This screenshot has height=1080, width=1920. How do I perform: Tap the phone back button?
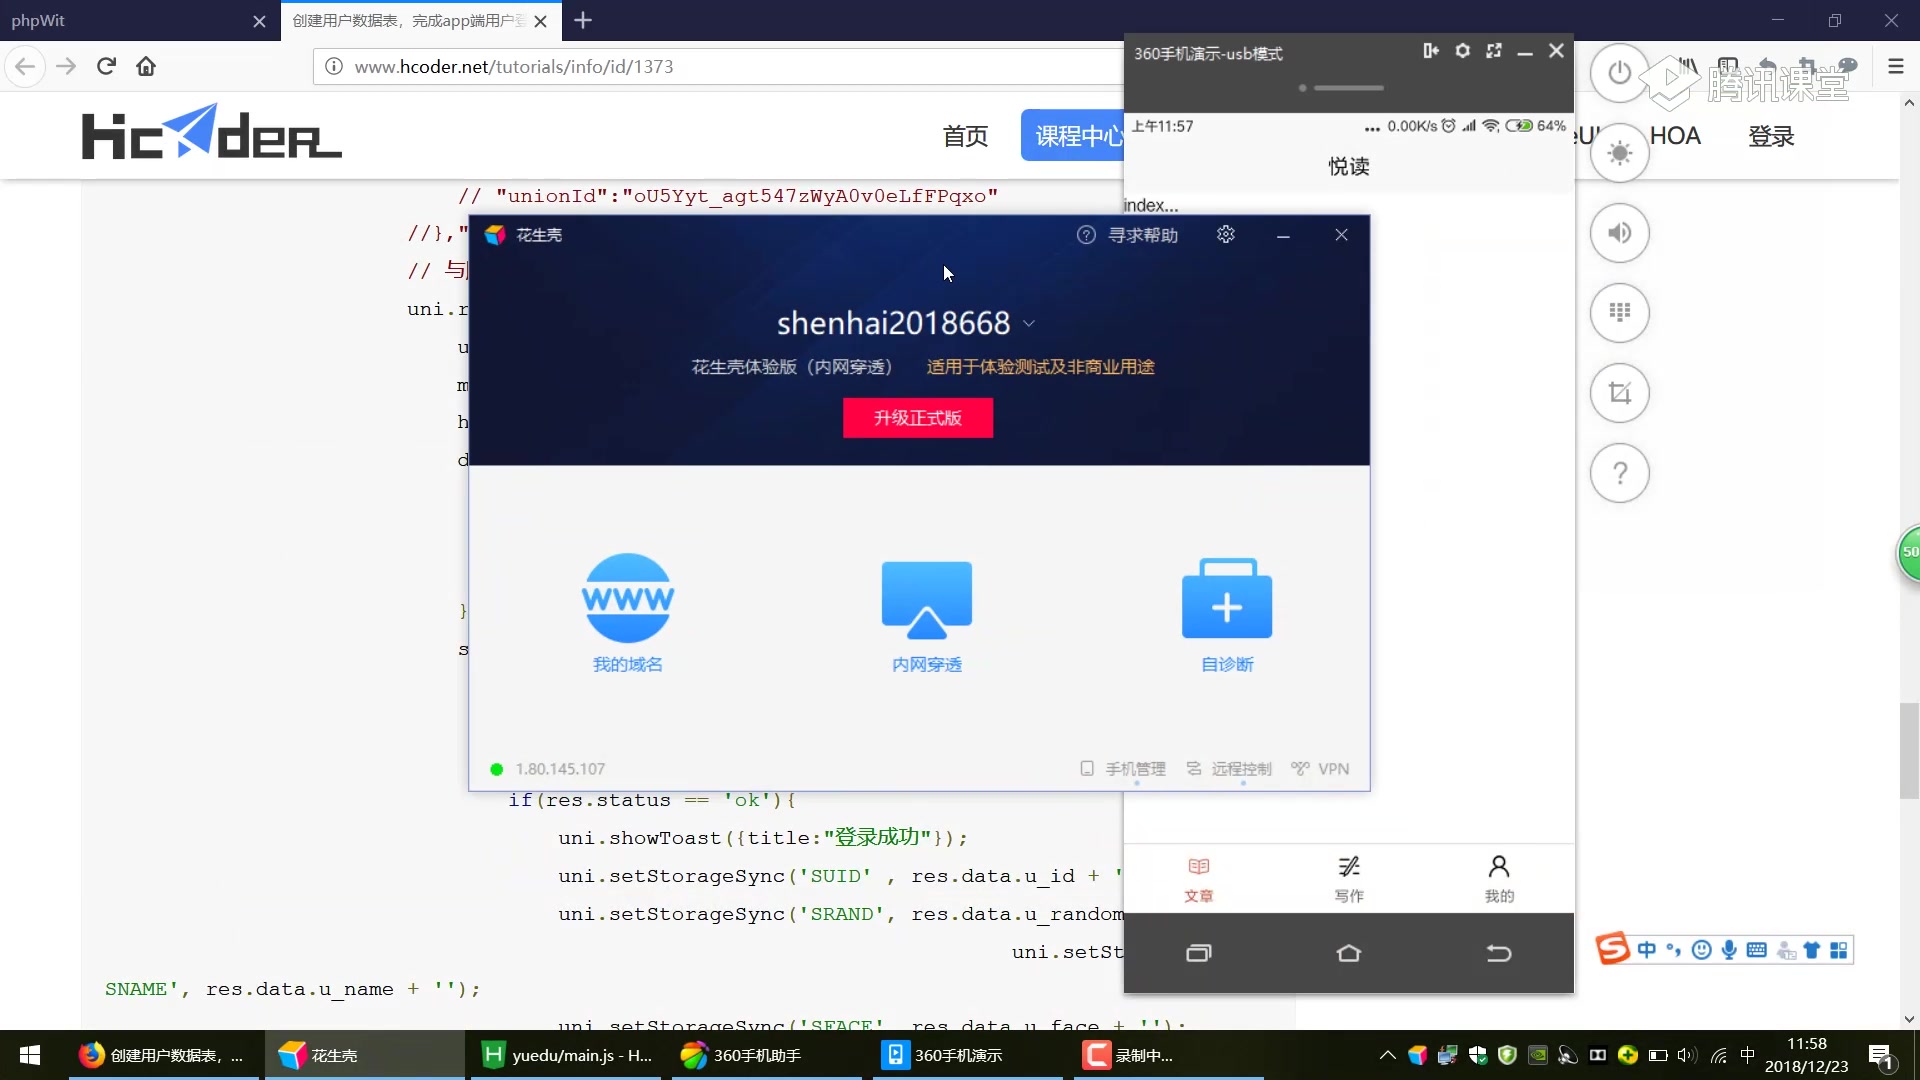[1499, 953]
